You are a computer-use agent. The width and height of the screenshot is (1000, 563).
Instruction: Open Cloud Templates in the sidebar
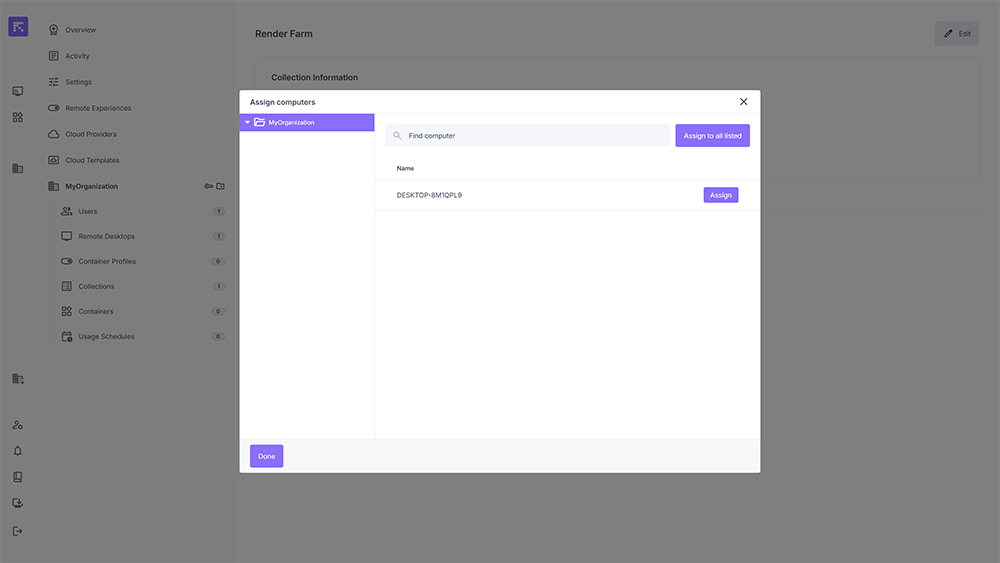(x=92, y=160)
